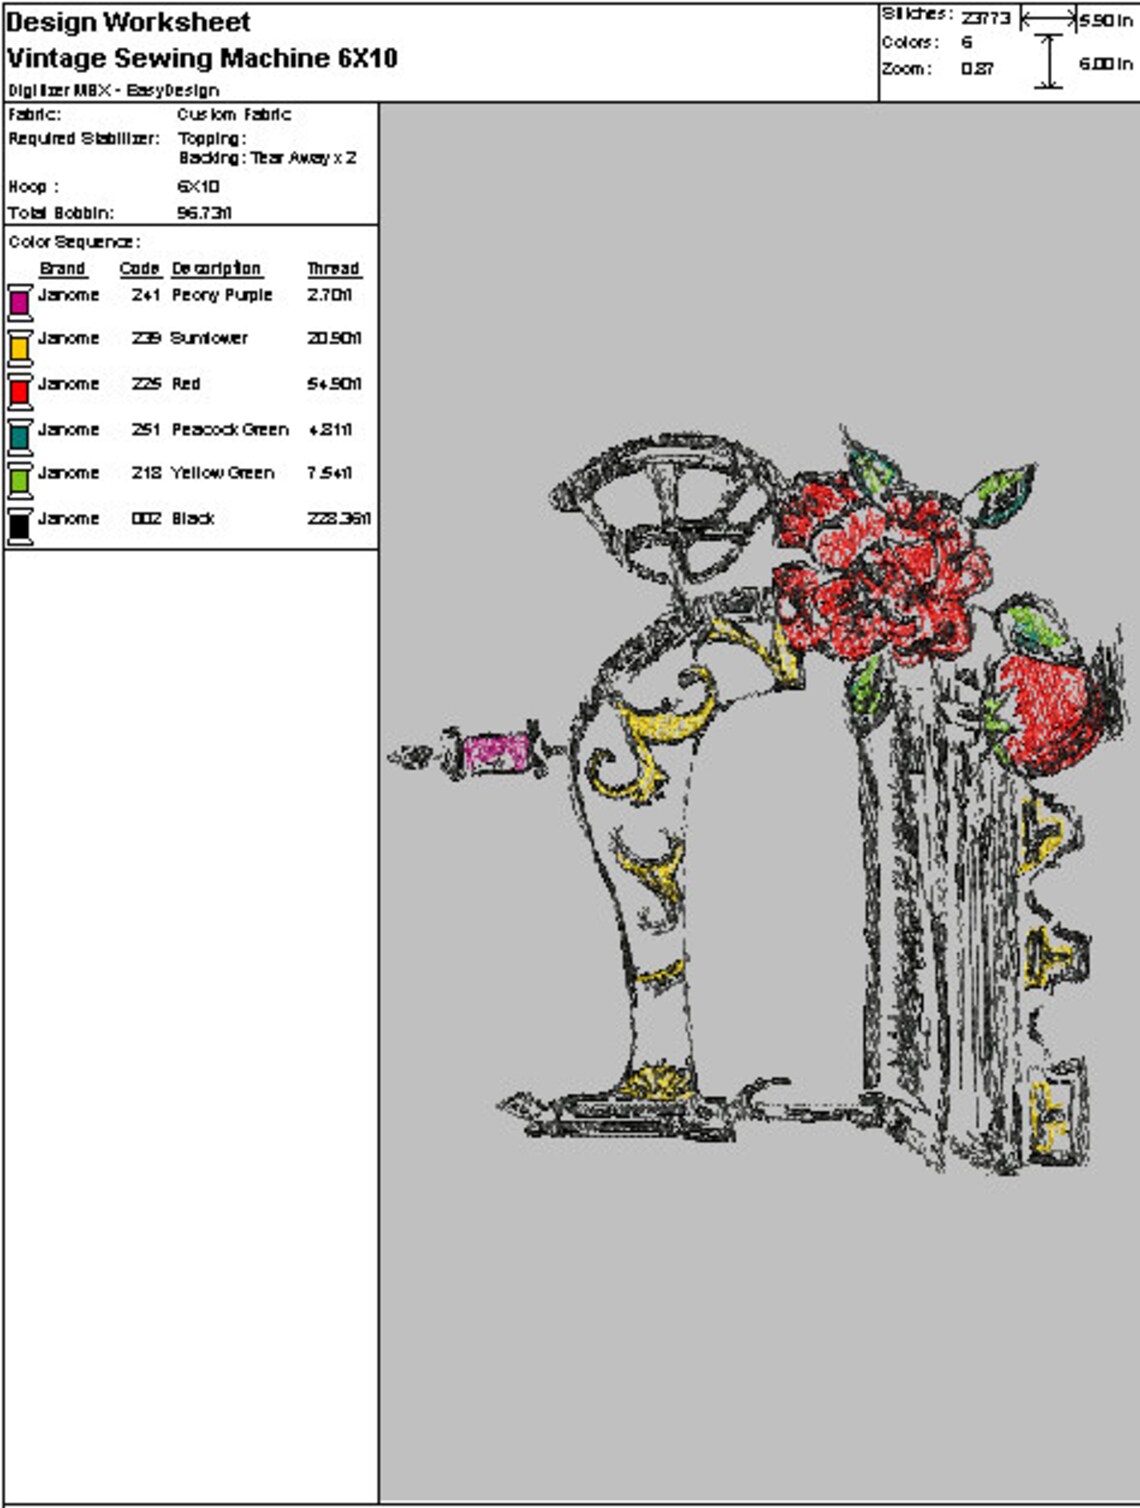Click the Digitizer MBX - EasyDesign label
The width and height of the screenshot is (1140, 1508).
tap(111, 89)
